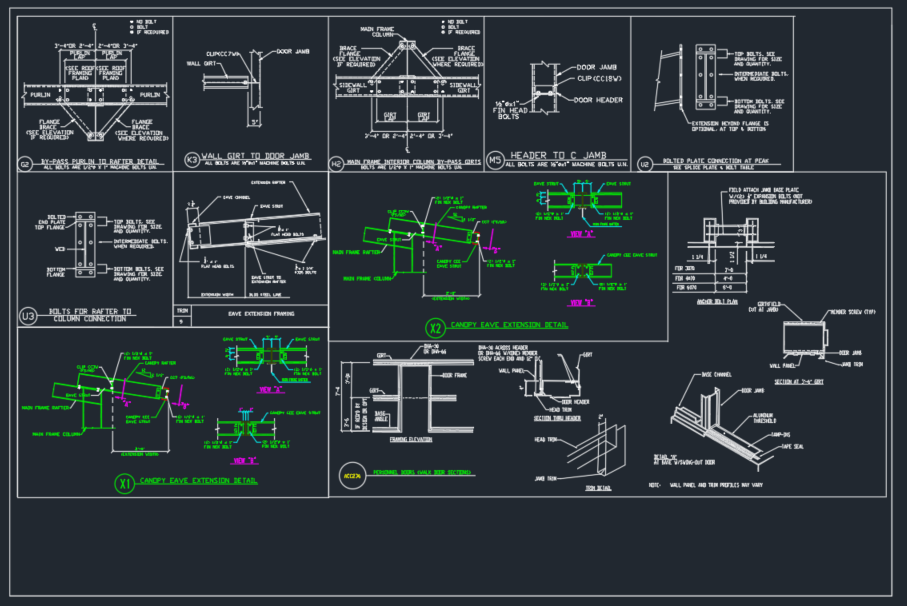Click the H2 detail tag circle
The image size is (907, 606).
pyautogui.click(x=336, y=164)
